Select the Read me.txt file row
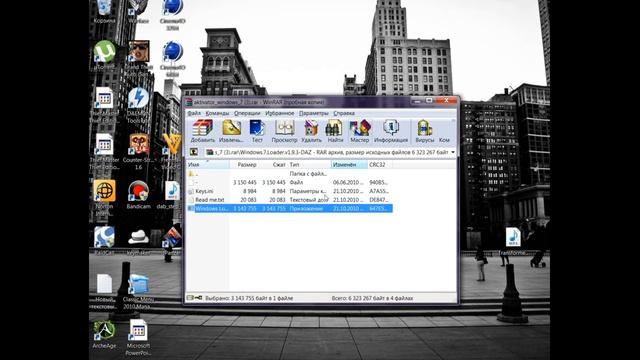 289,200
